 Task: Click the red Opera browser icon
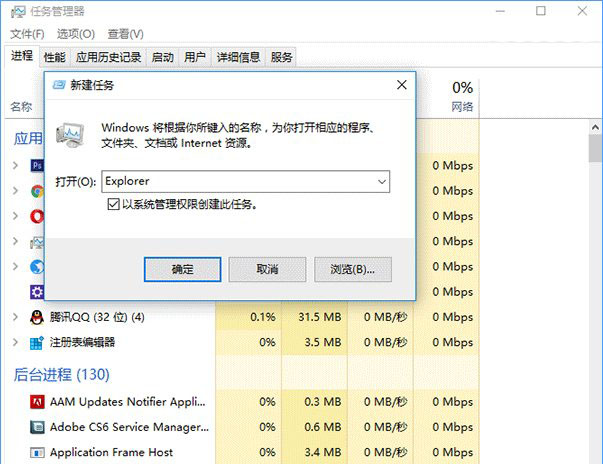tap(37, 216)
